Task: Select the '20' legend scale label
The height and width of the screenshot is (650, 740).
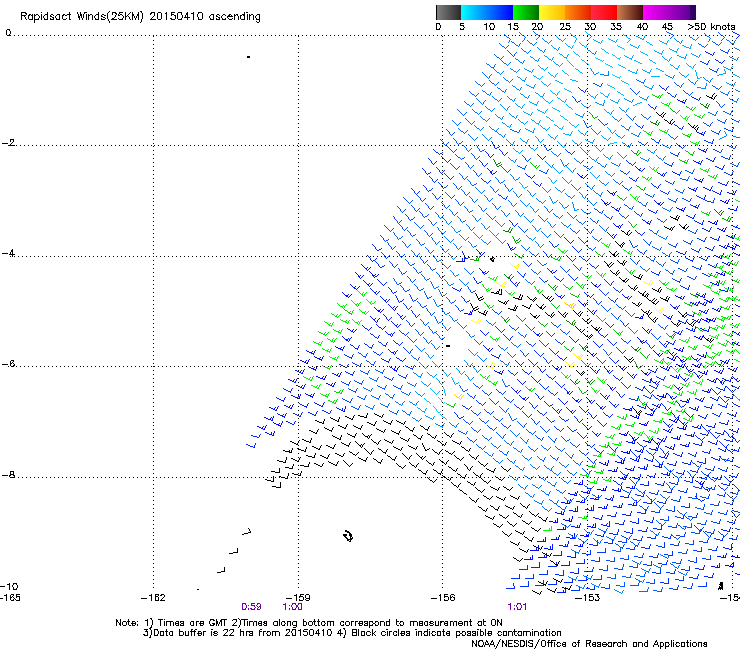Action: point(537,27)
